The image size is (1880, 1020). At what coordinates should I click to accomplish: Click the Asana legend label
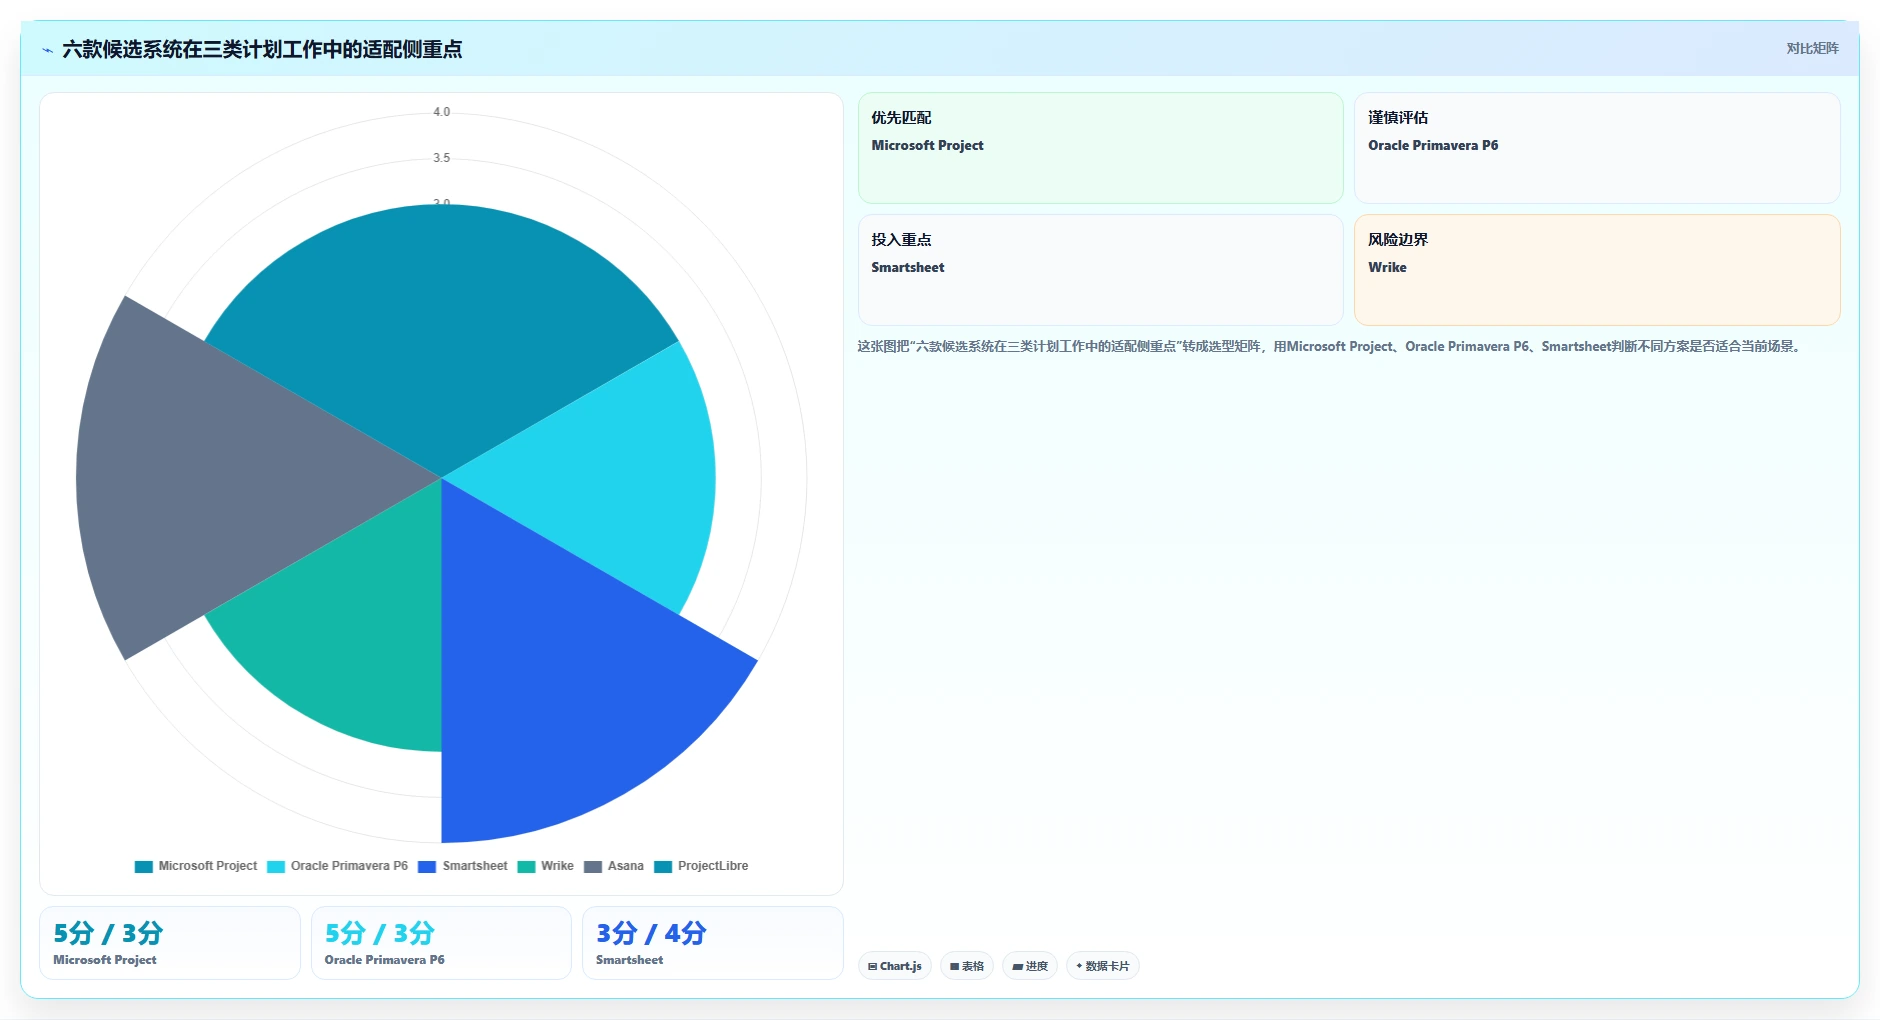click(x=626, y=866)
